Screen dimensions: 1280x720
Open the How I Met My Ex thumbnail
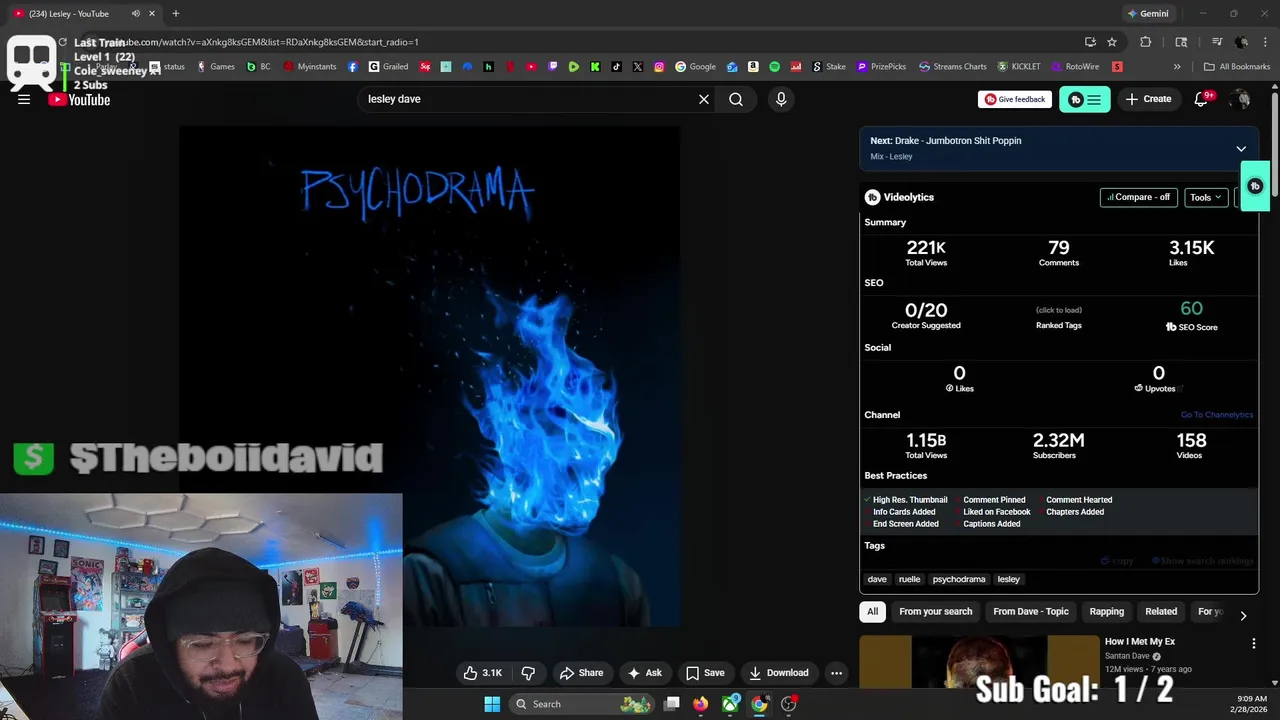pos(979,662)
